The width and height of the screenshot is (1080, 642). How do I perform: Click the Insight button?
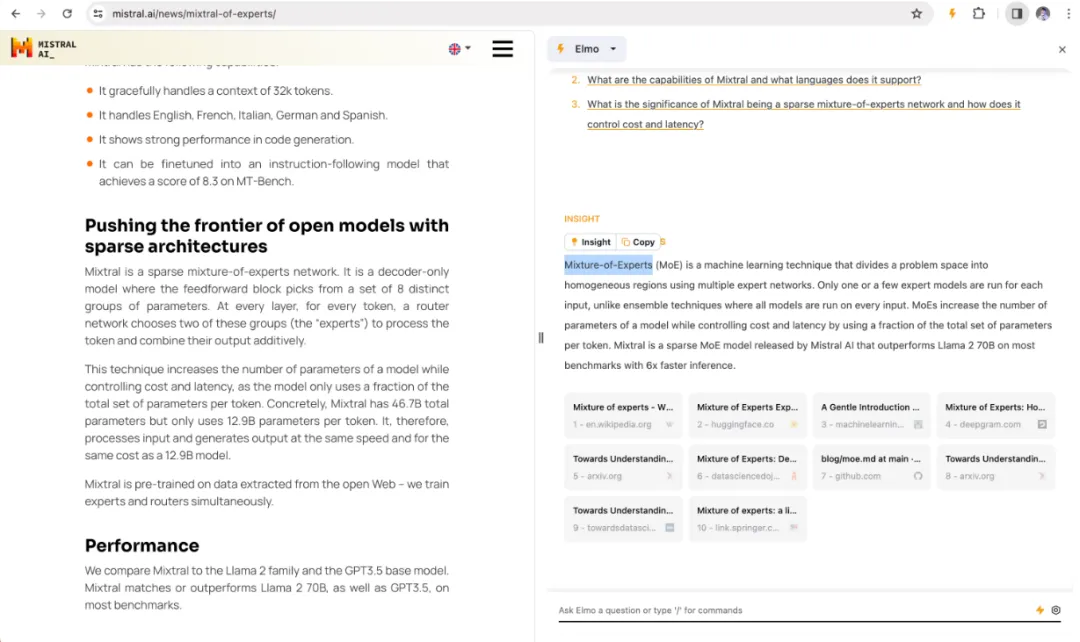pyautogui.click(x=590, y=242)
